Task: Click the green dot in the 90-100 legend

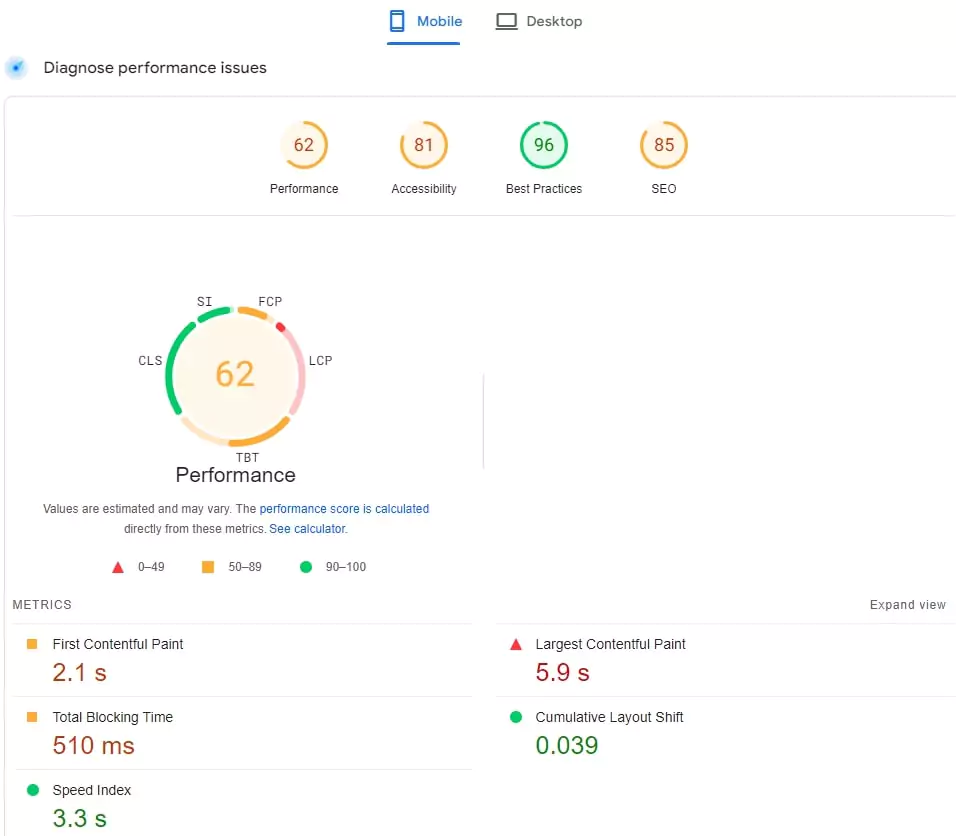Action: click(x=306, y=567)
